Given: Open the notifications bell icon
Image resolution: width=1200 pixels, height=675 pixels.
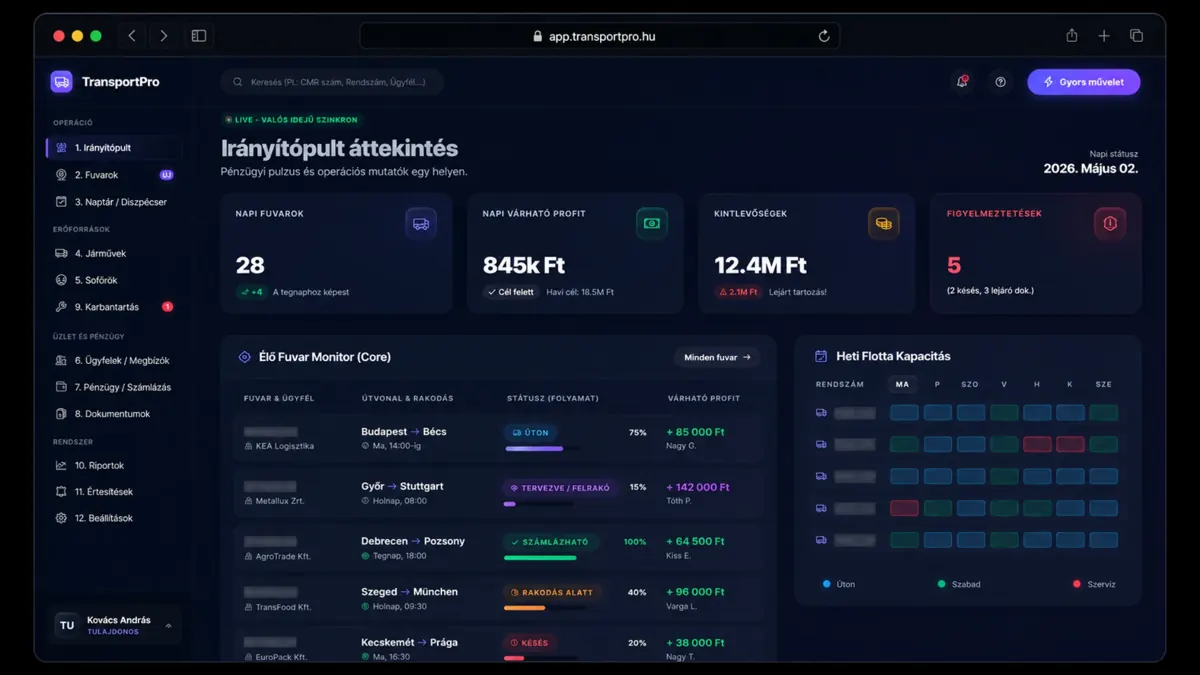Looking at the screenshot, I should [x=962, y=82].
